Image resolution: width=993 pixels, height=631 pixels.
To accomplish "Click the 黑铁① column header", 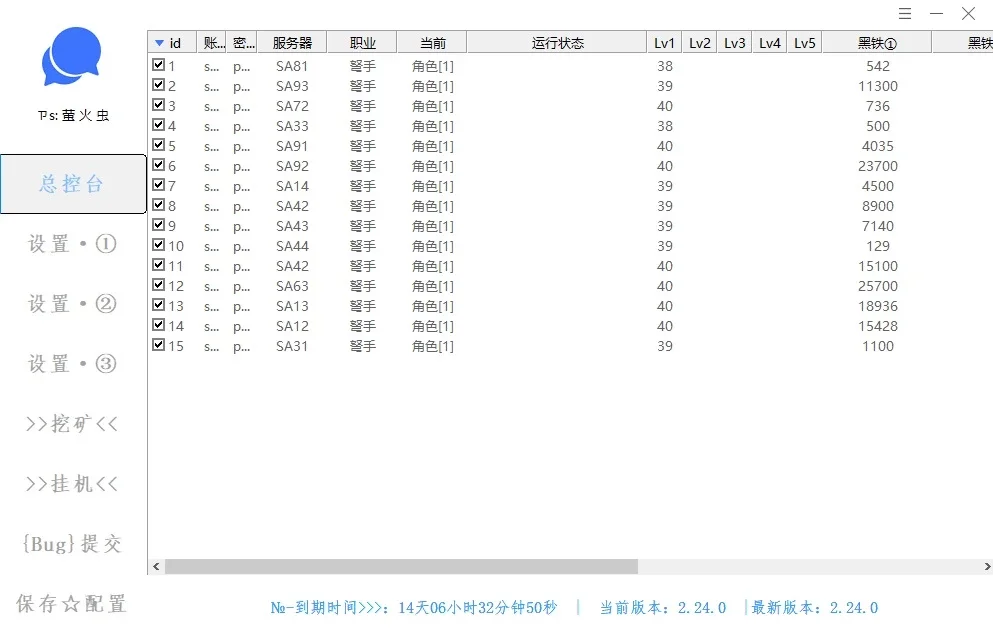I will [x=877, y=43].
